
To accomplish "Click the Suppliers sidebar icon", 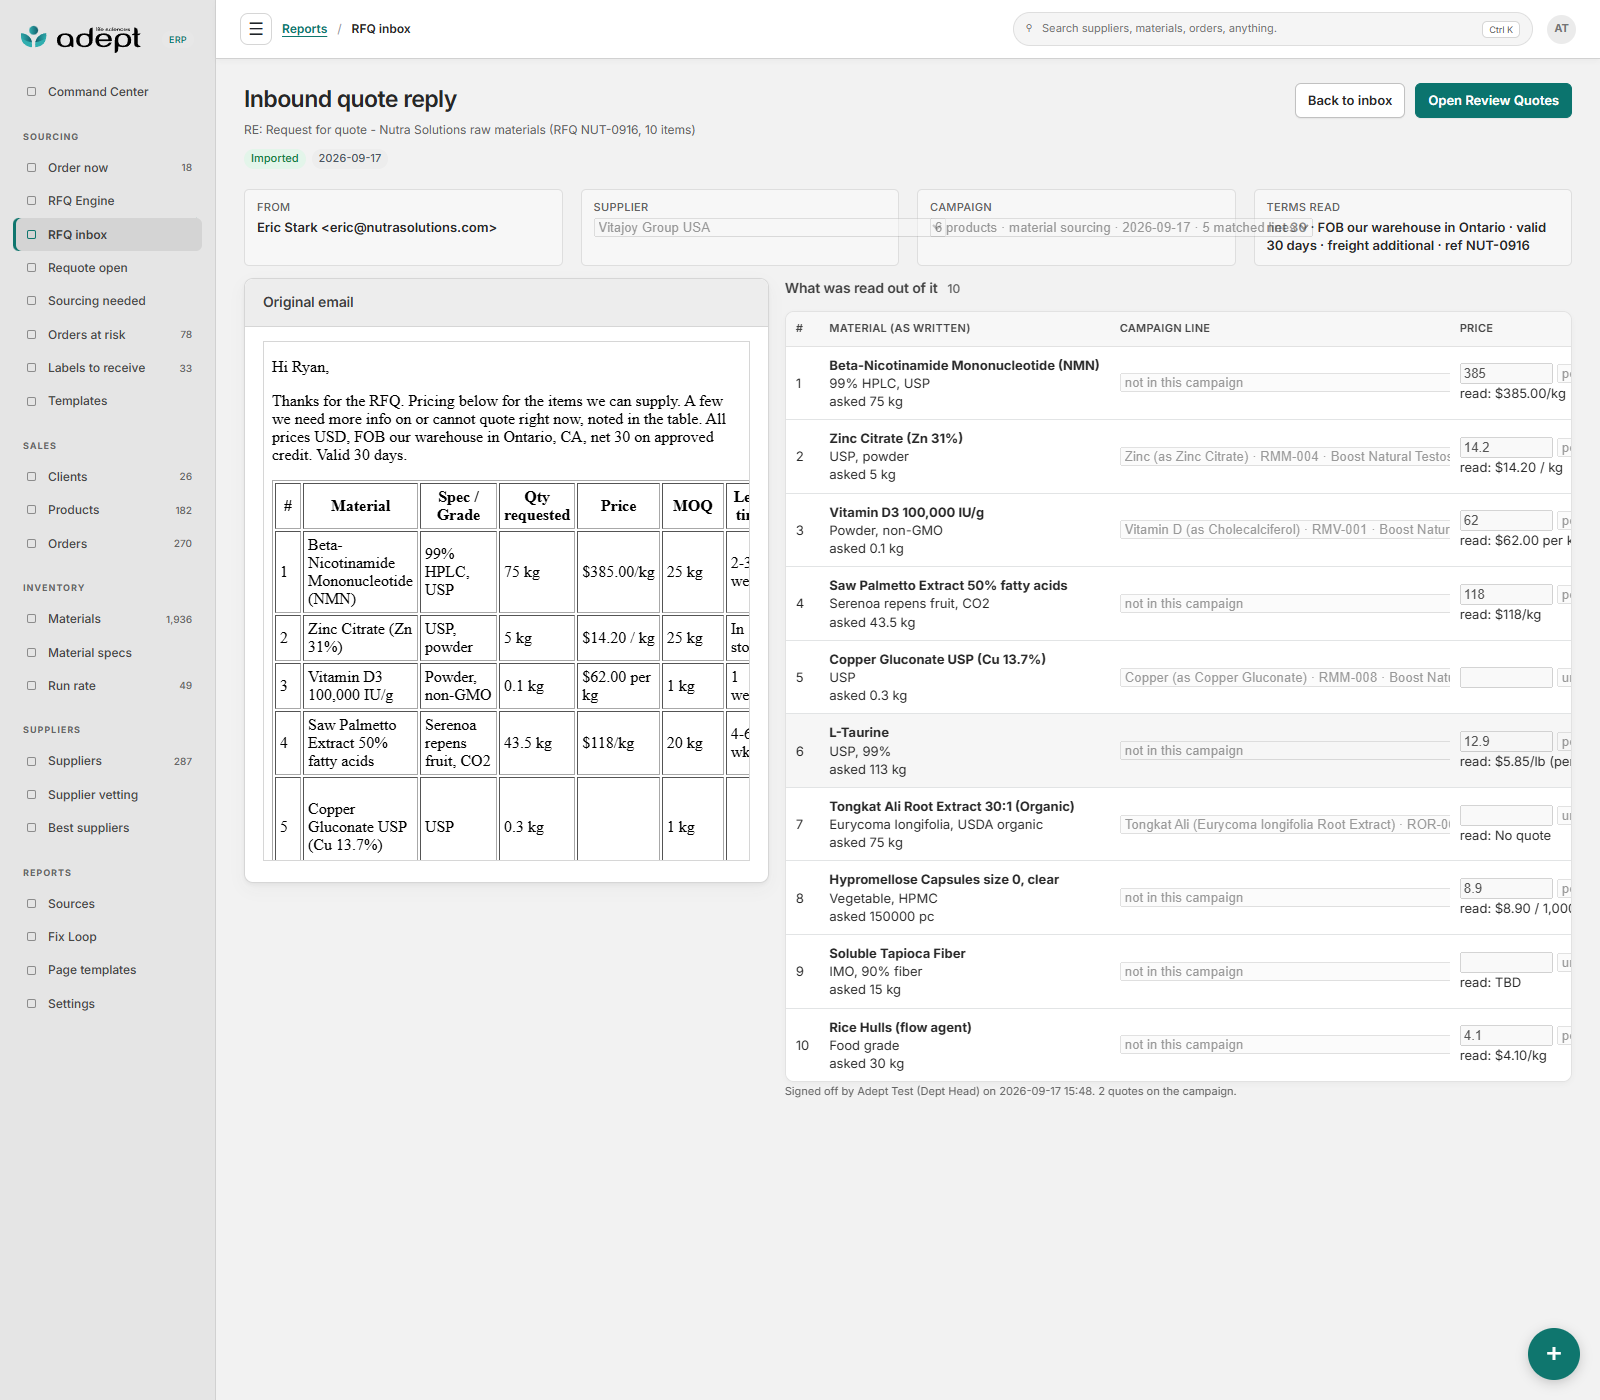I will tap(31, 761).
